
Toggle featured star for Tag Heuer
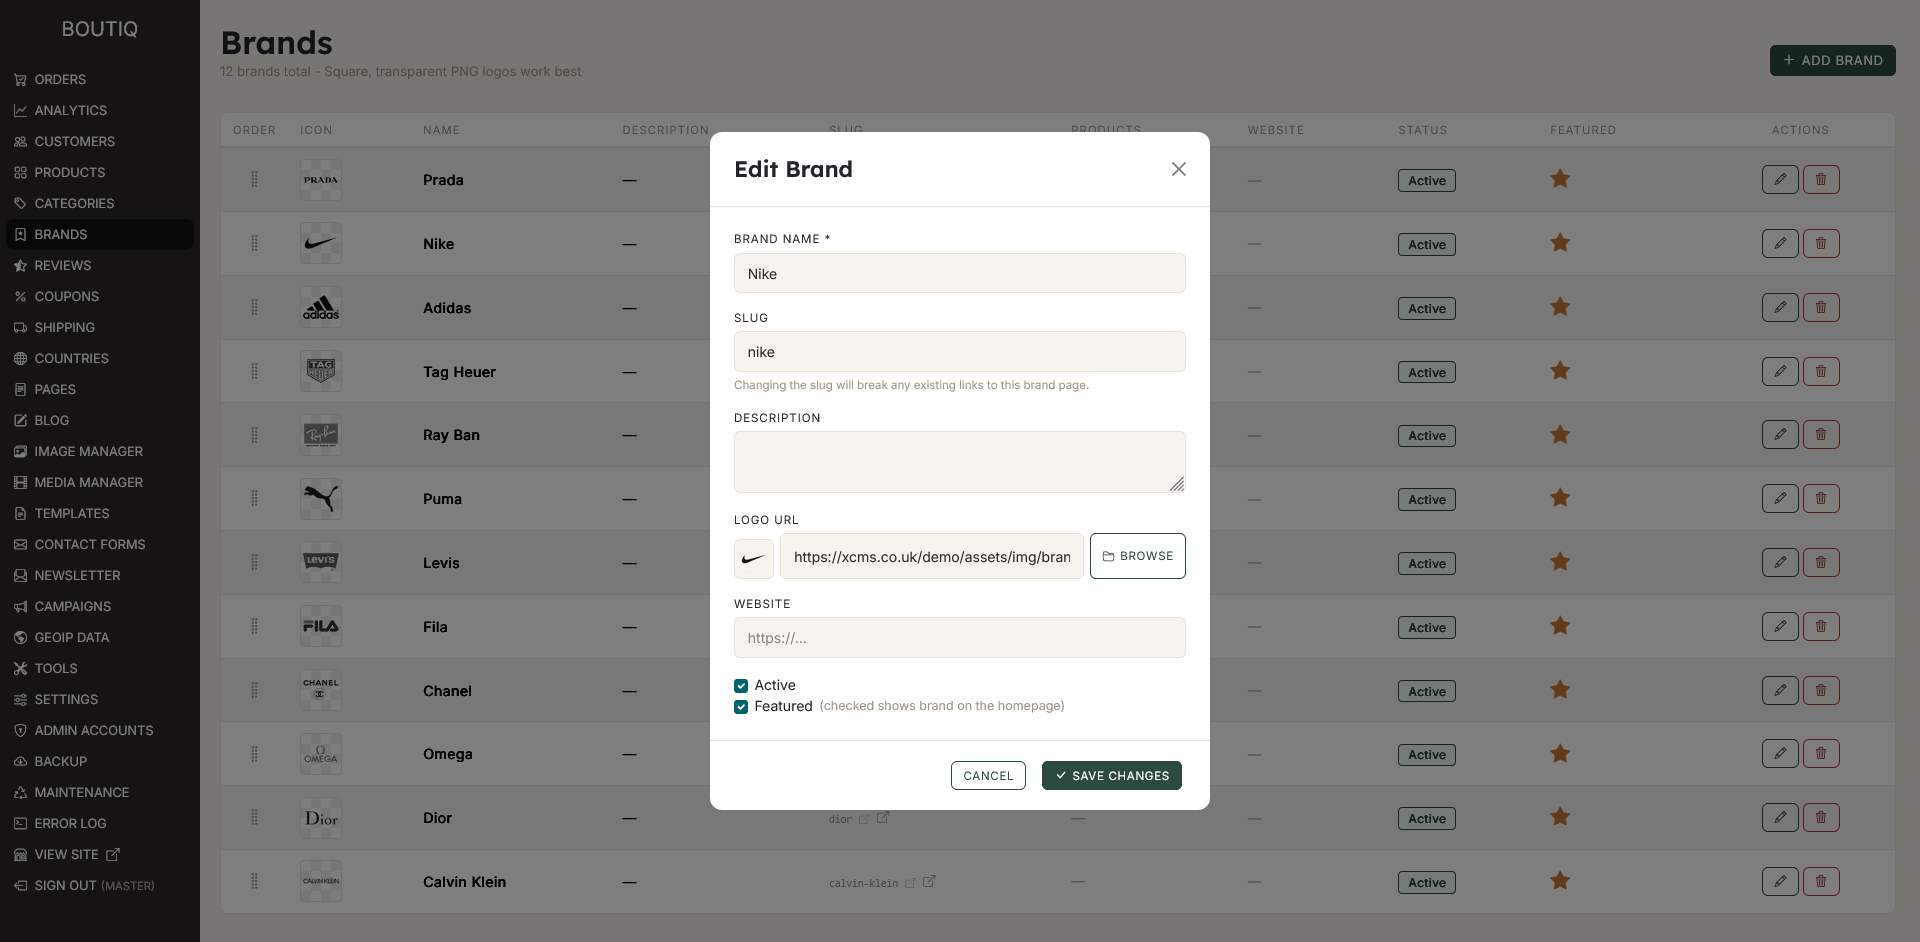pyautogui.click(x=1560, y=371)
